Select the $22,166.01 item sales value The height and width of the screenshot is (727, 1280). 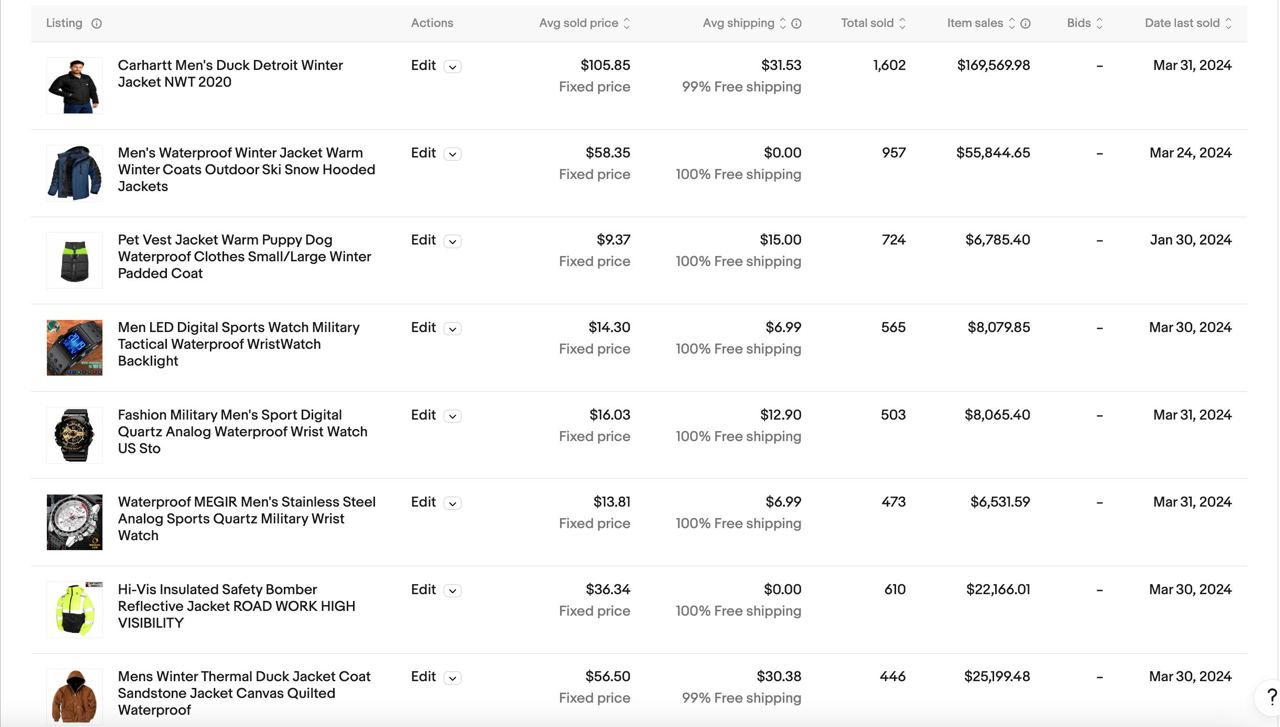point(998,589)
